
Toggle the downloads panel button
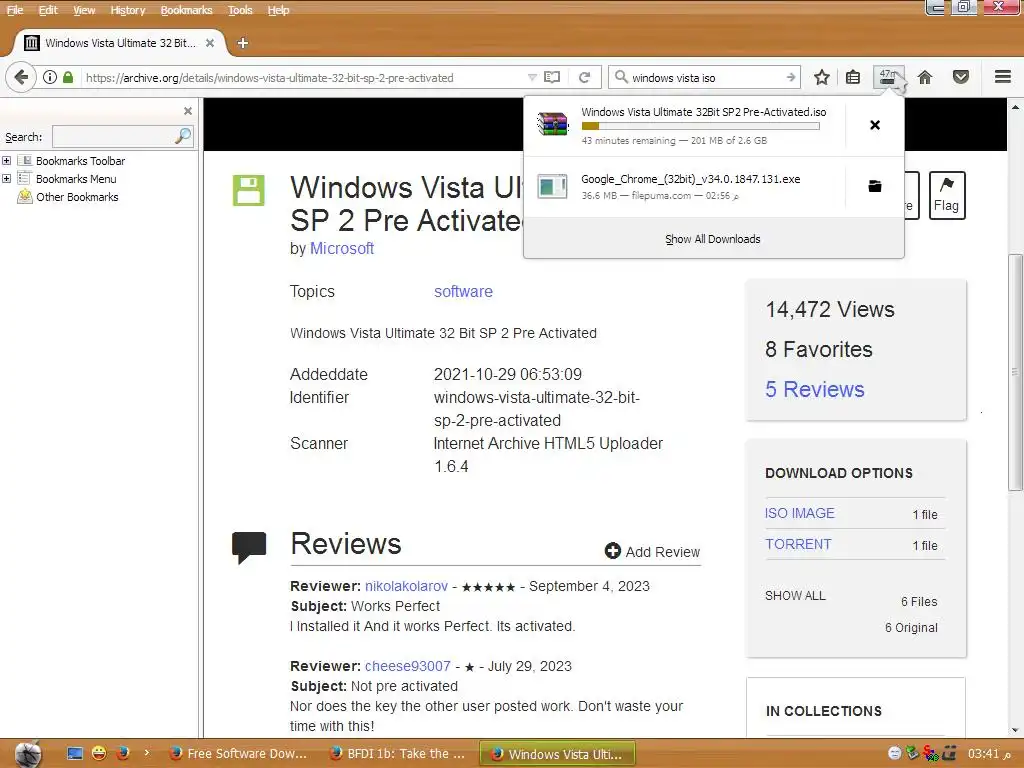888,77
